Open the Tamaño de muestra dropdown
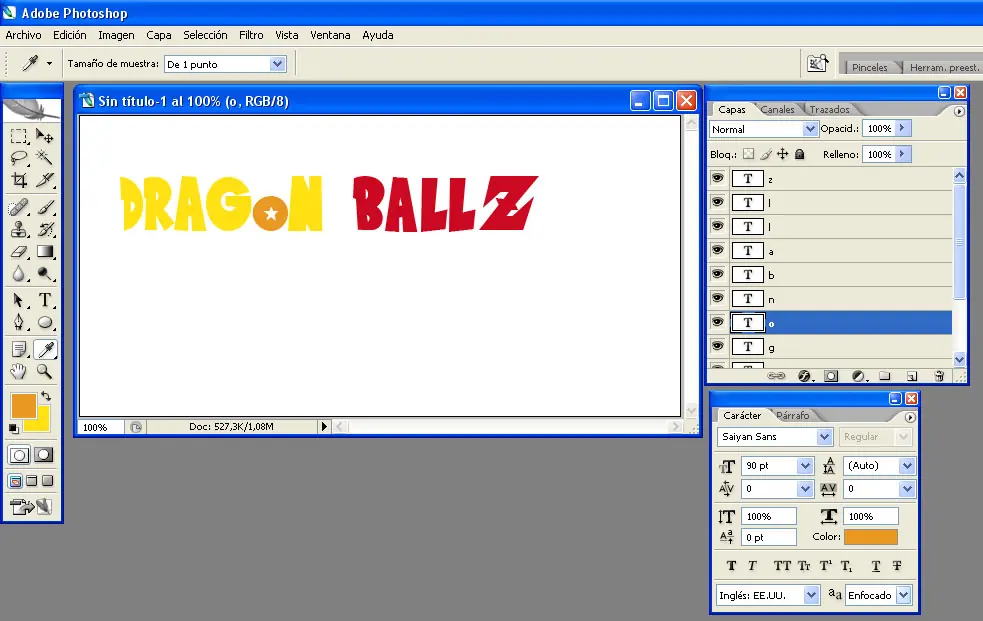This screenshot has height=621, width=983. pos(277,64)
